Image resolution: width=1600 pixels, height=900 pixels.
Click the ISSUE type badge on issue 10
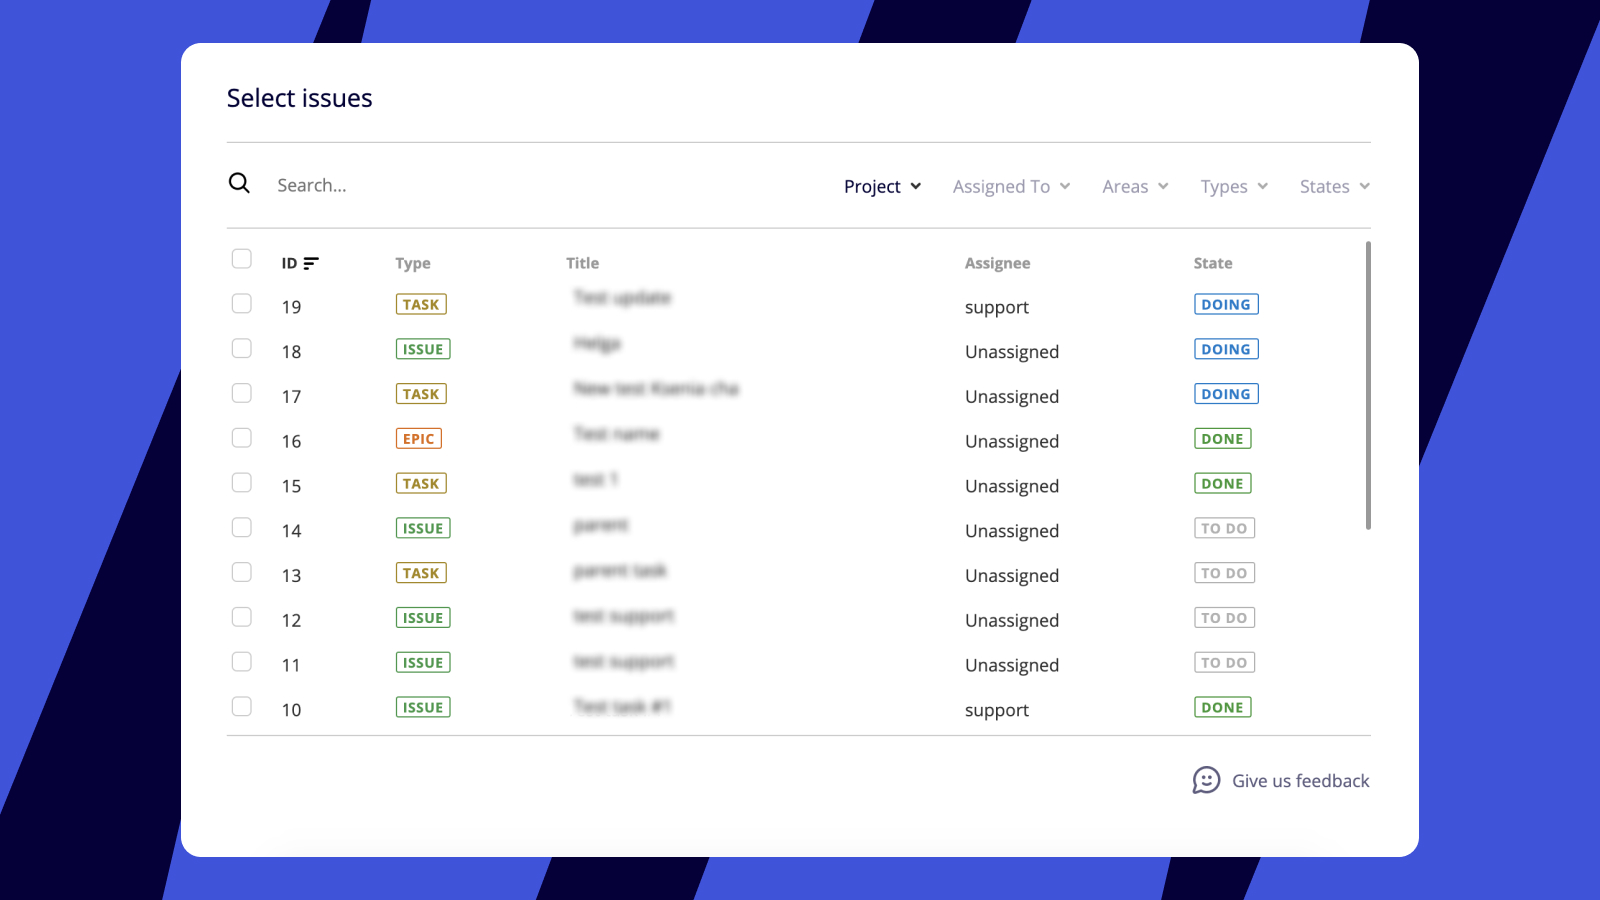tap(422, 706)
